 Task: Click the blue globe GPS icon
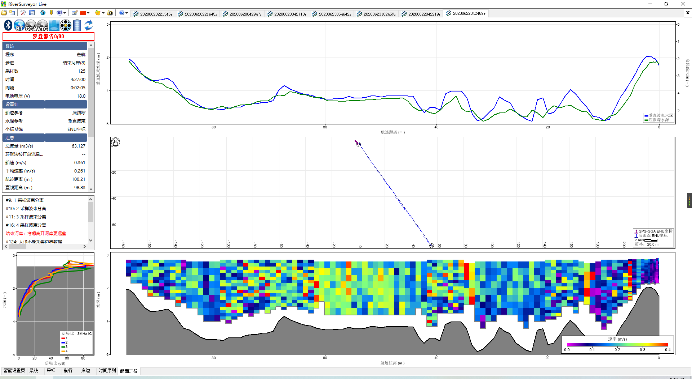coord(19,25)
